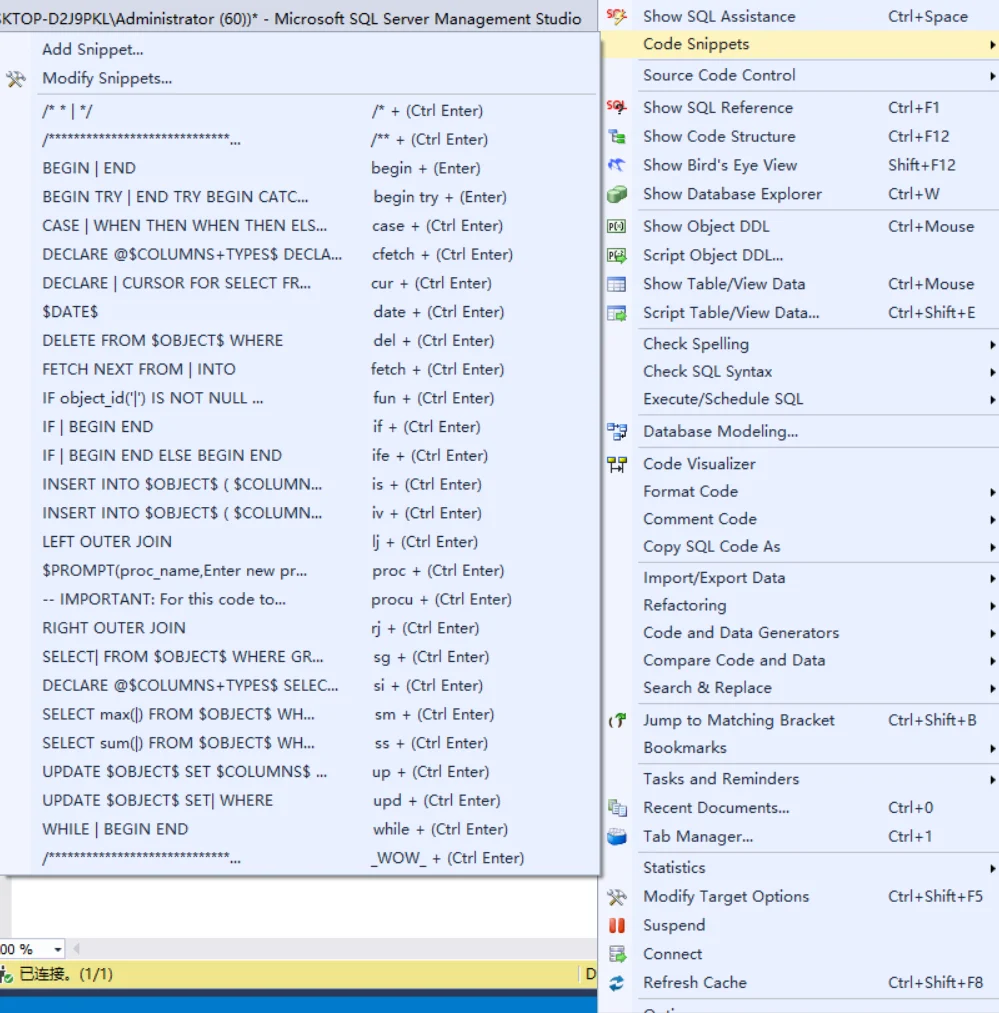Image resolution: width=999 pixels, height=1013 pixels.
Task: Choose the RIGHT OUTER JOIN snippet
Action: [299, 628]
